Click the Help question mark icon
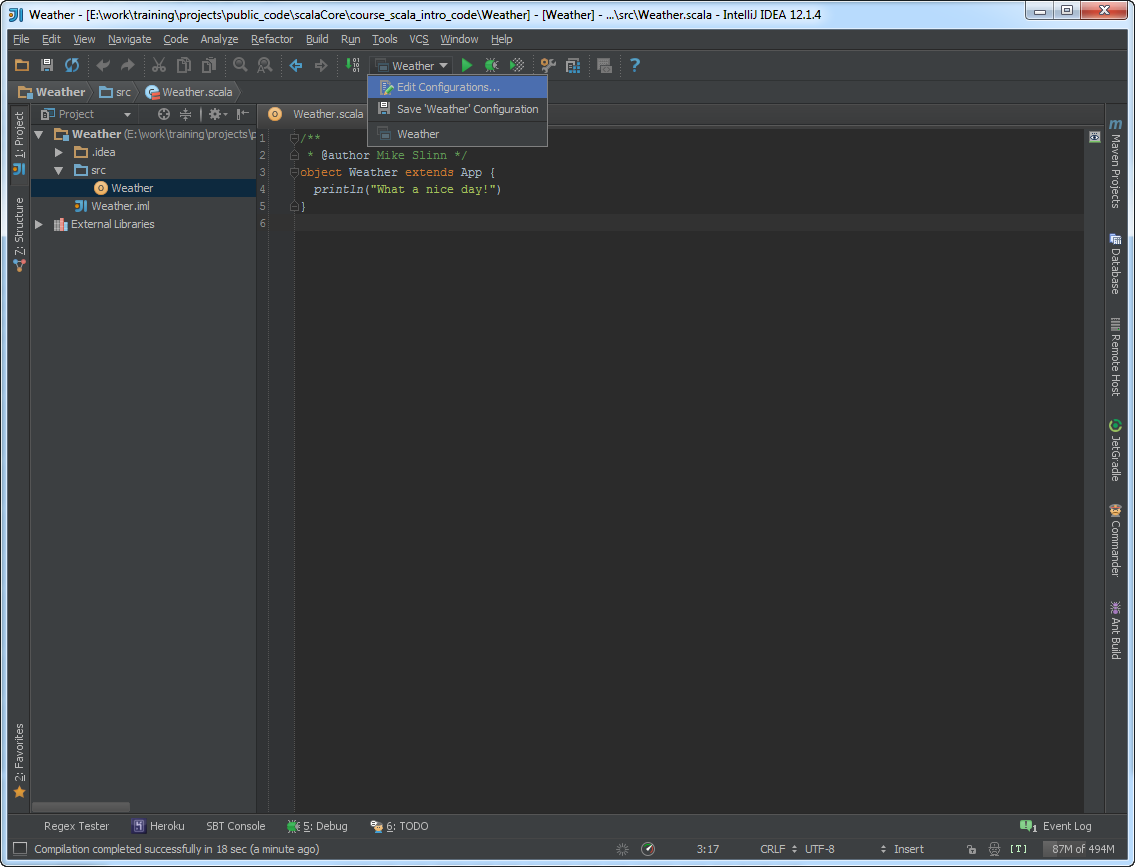The width and height of the screenshot is (1135, 867). [x=635, y=65]
